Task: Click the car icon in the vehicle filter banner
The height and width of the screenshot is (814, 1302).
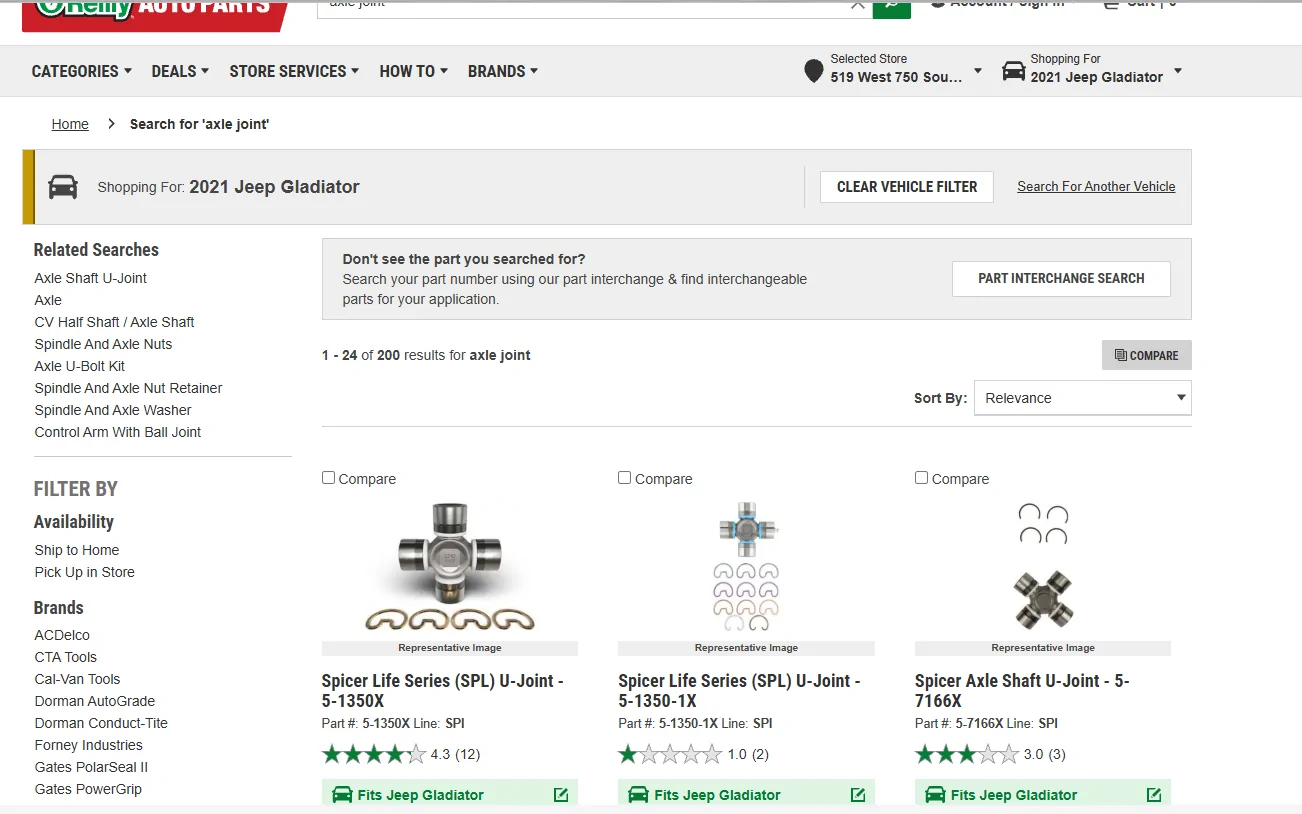Action: (x=63, y=187)
